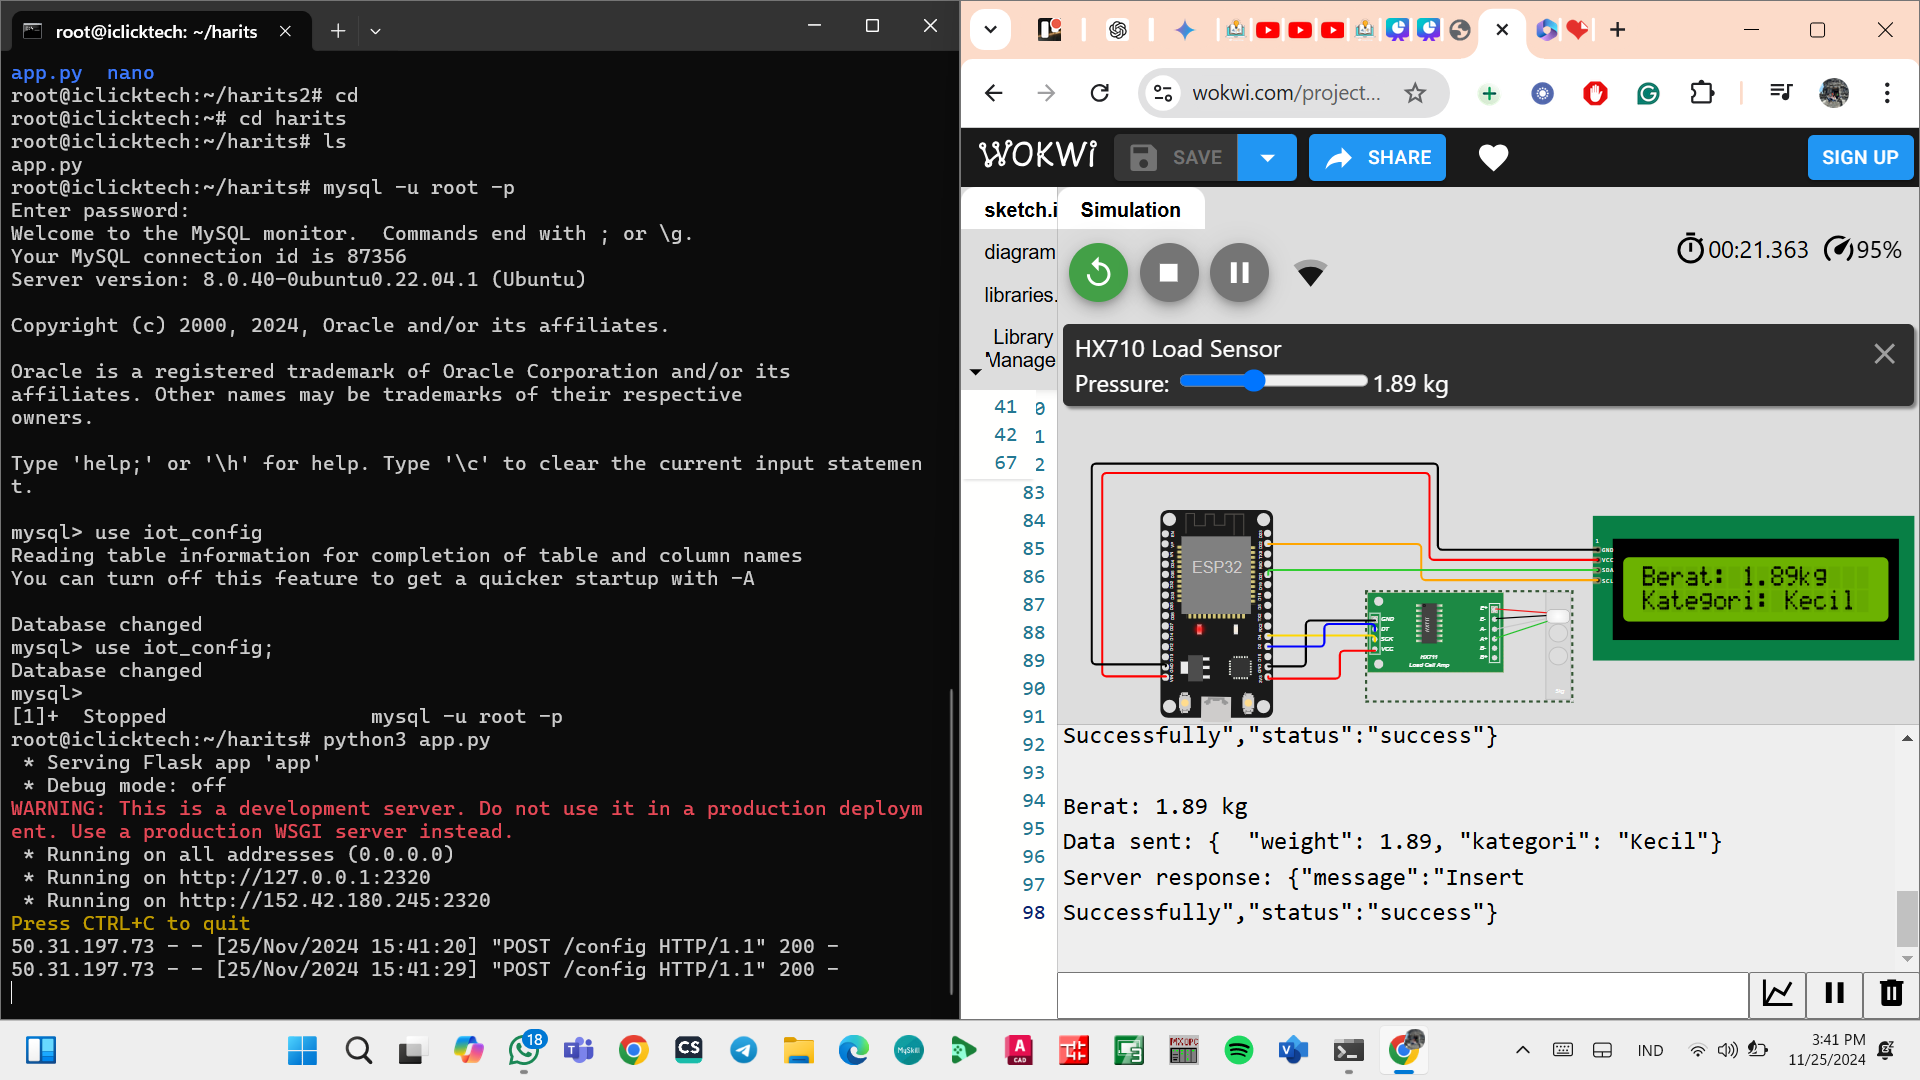Click the wokwi.com address bar

(1286, 93)
